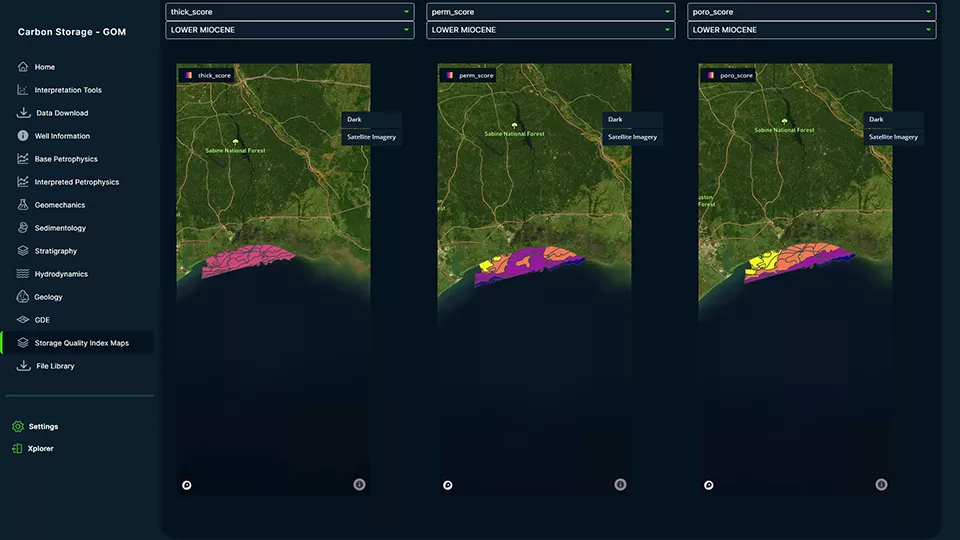Click the Stratigraphy layers icon

coord(23,250)
